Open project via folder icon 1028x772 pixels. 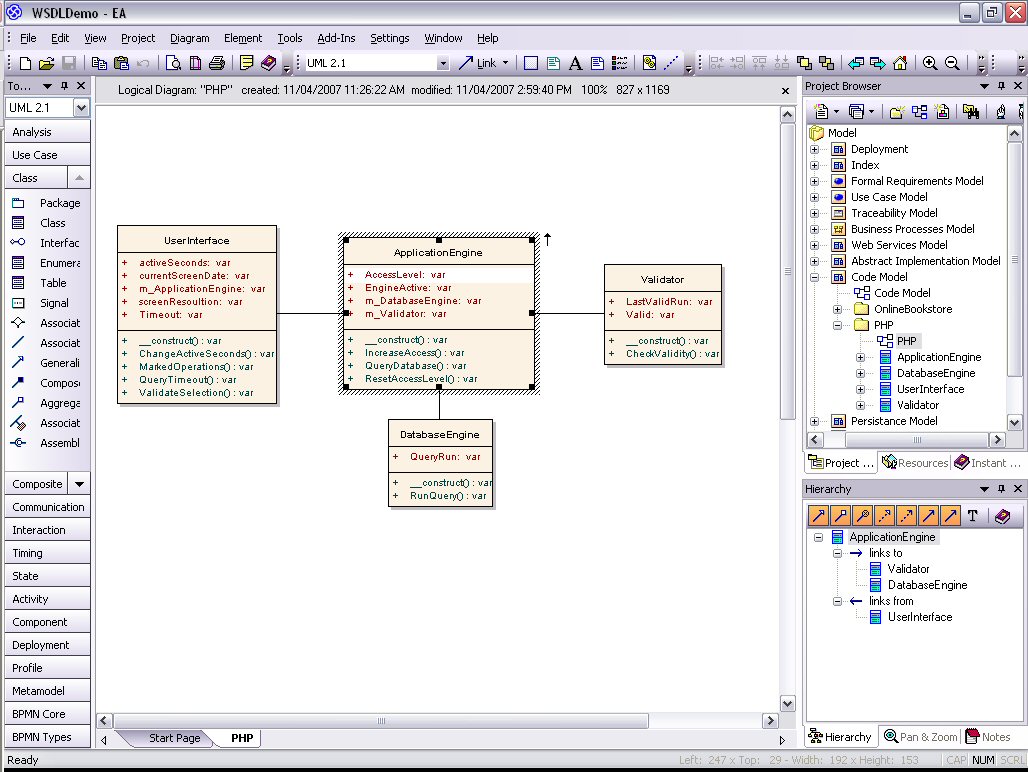[46, 63]
